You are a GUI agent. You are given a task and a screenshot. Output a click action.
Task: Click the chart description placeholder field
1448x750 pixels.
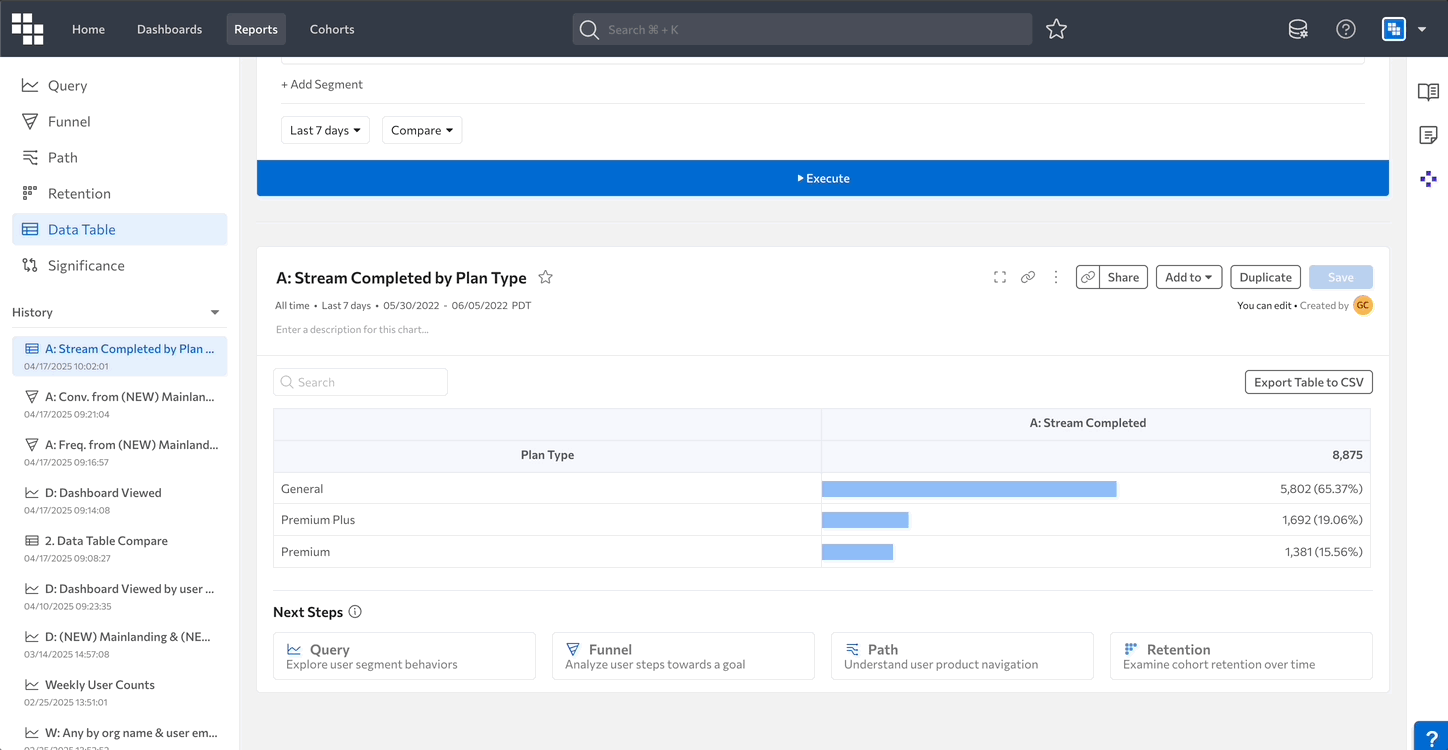pyautogui.click(x=352, y=329)
